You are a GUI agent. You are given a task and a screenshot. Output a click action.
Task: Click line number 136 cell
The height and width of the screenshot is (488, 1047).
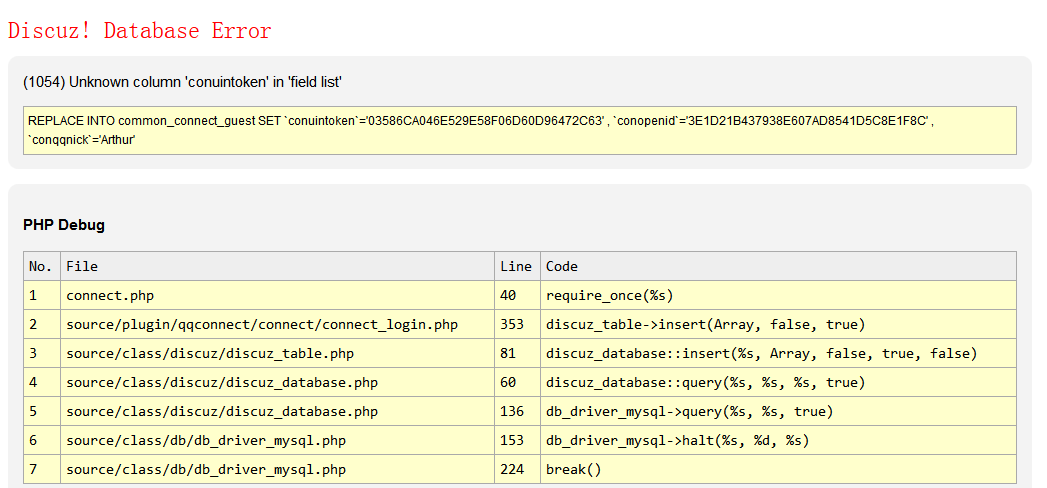tap(517, 411)
